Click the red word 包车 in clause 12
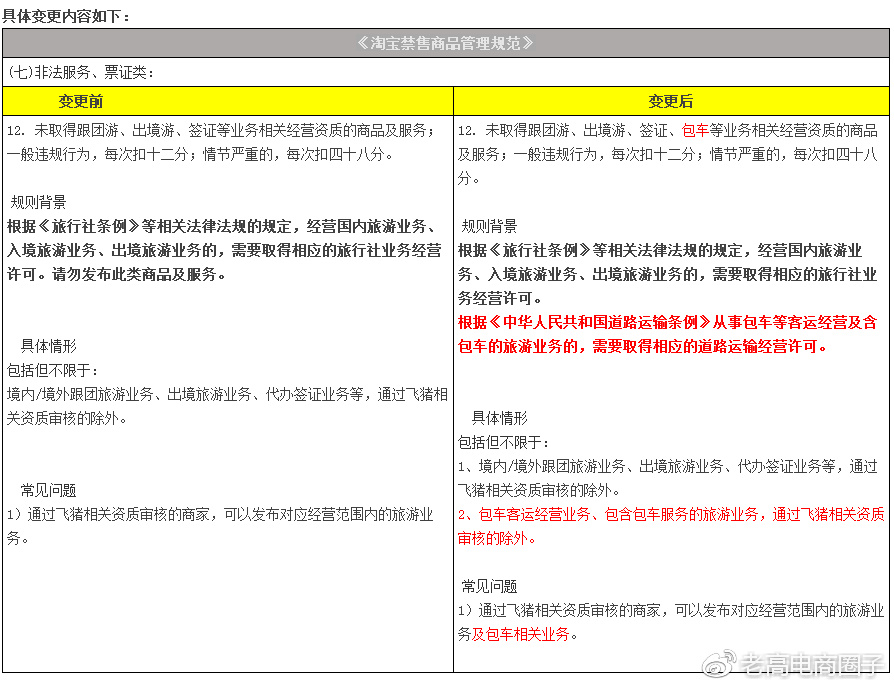The image size is (894, 687). (x=695, y=131)
